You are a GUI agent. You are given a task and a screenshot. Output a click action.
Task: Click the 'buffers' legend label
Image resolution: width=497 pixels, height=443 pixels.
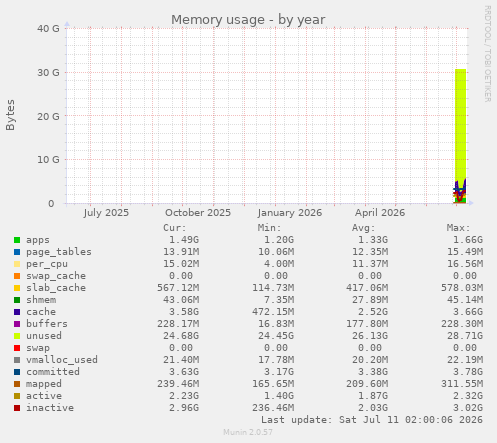click(x=47, y=324)
